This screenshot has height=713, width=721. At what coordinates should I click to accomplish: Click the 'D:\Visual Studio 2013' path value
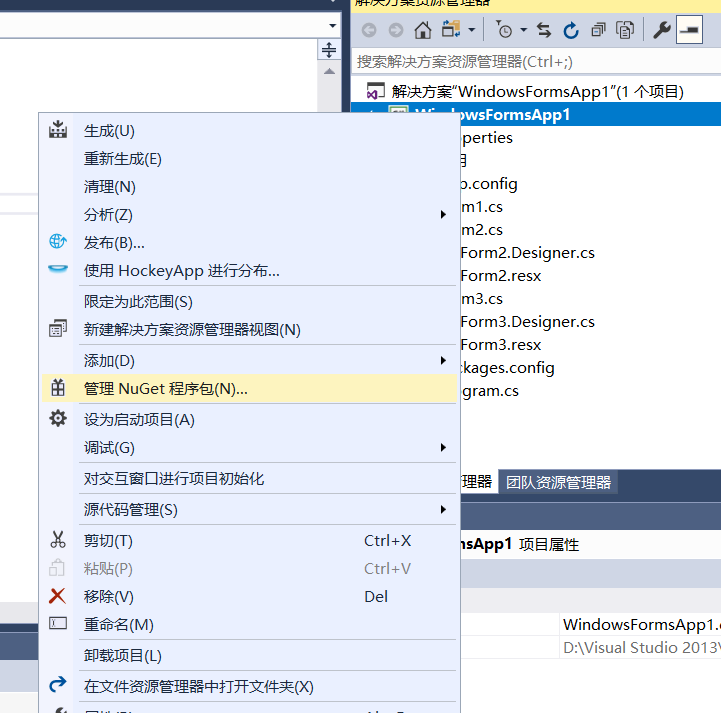tap(641, 647)
